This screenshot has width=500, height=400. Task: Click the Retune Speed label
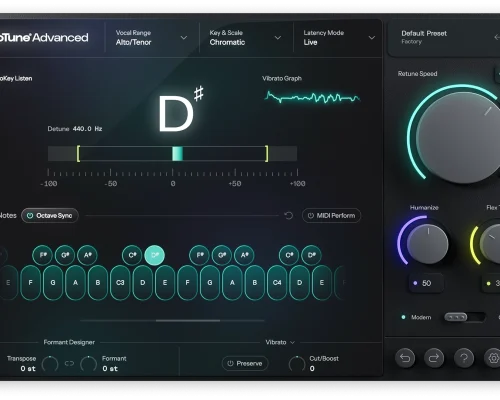point(417,74)
